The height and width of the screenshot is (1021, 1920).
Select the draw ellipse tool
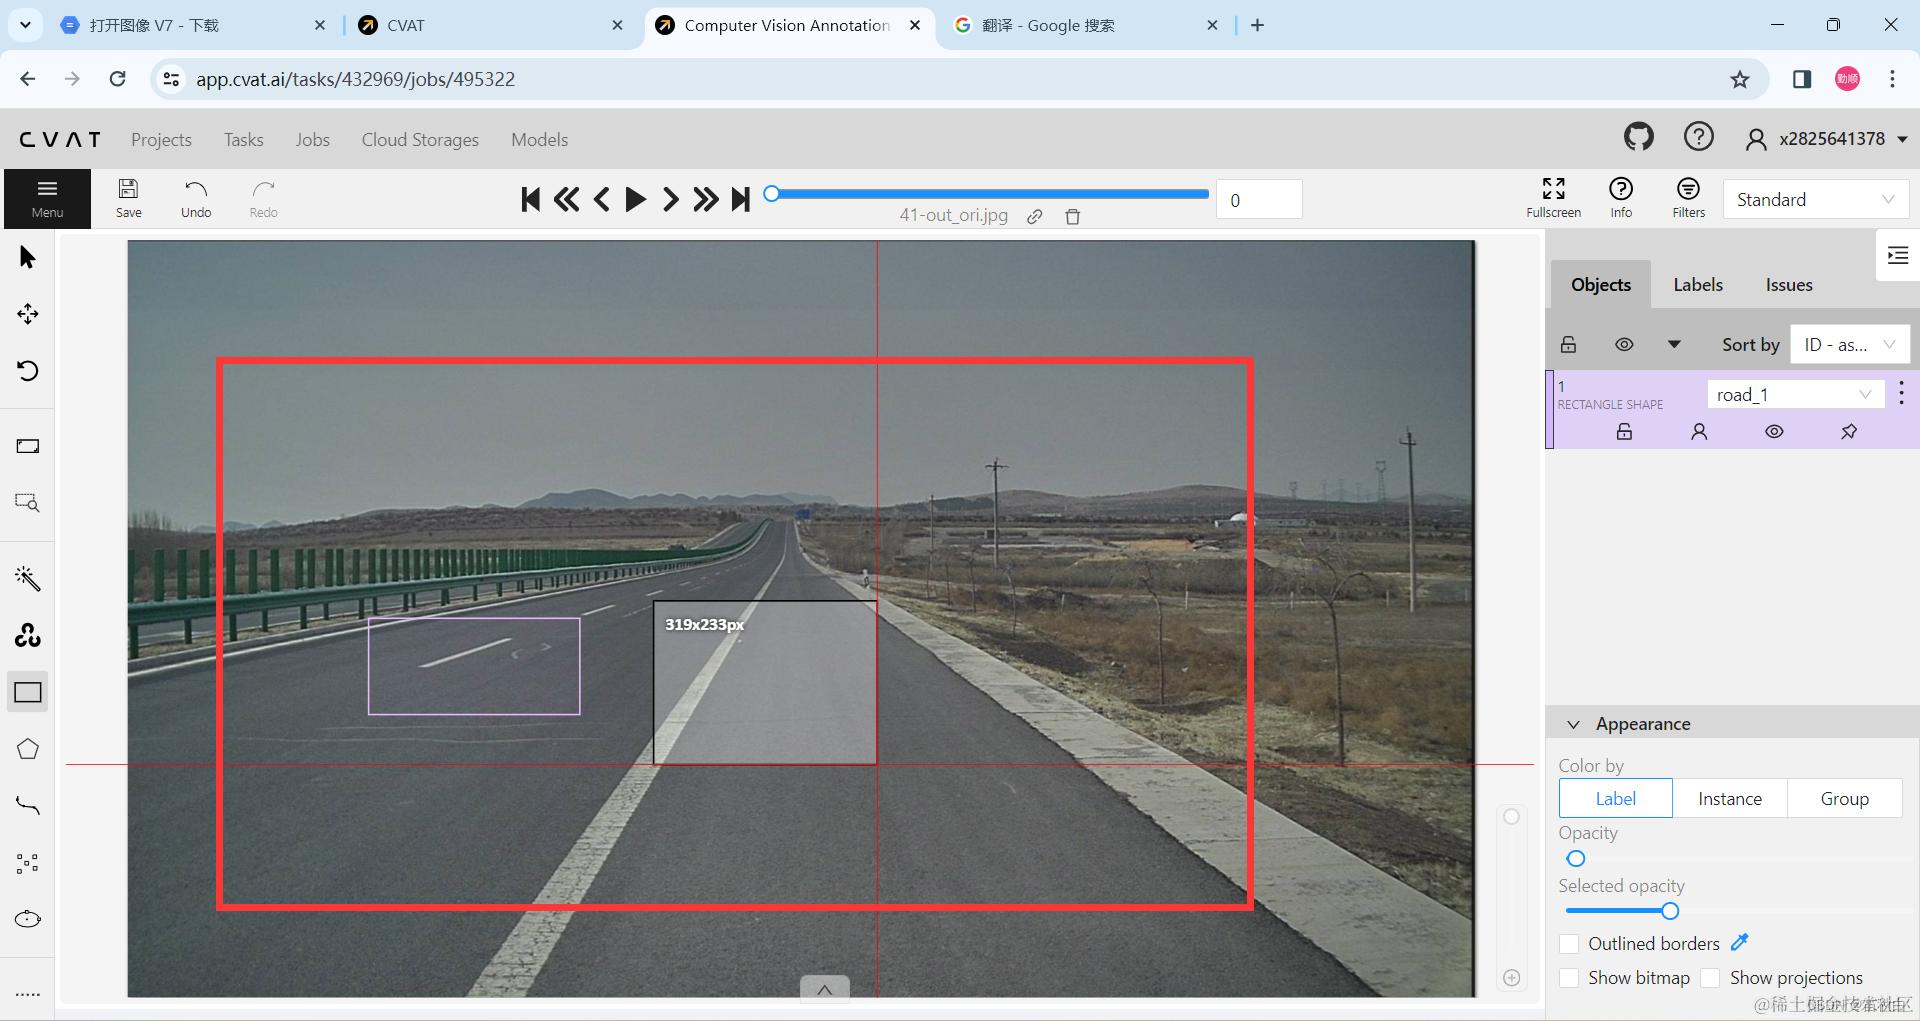point(28,919)
